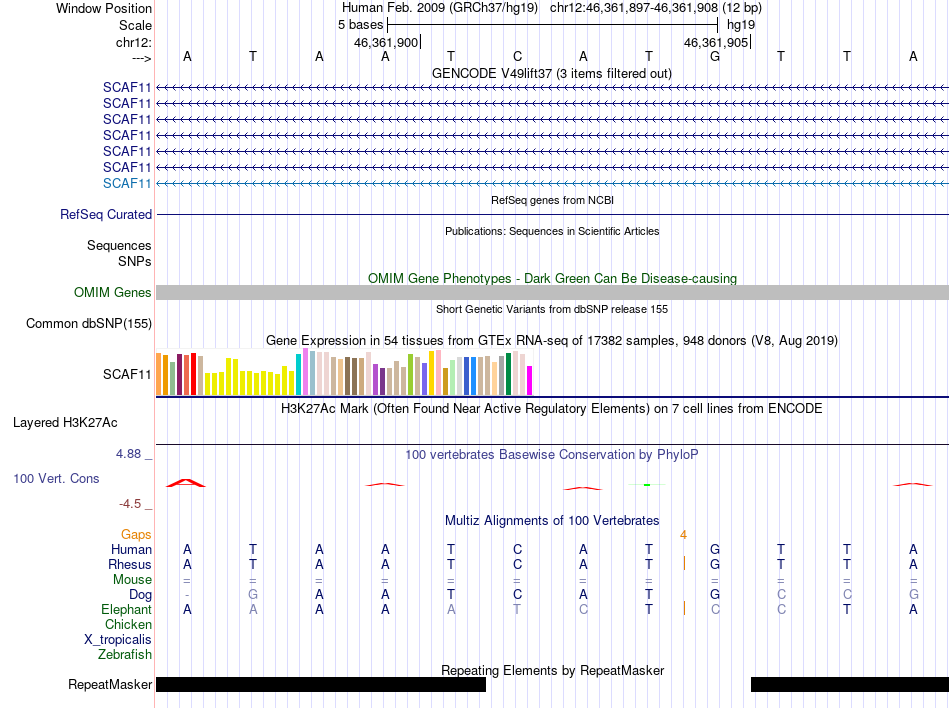
Task: Click the Scale track label
Action: pyautogui.click(x=135, y=25)
